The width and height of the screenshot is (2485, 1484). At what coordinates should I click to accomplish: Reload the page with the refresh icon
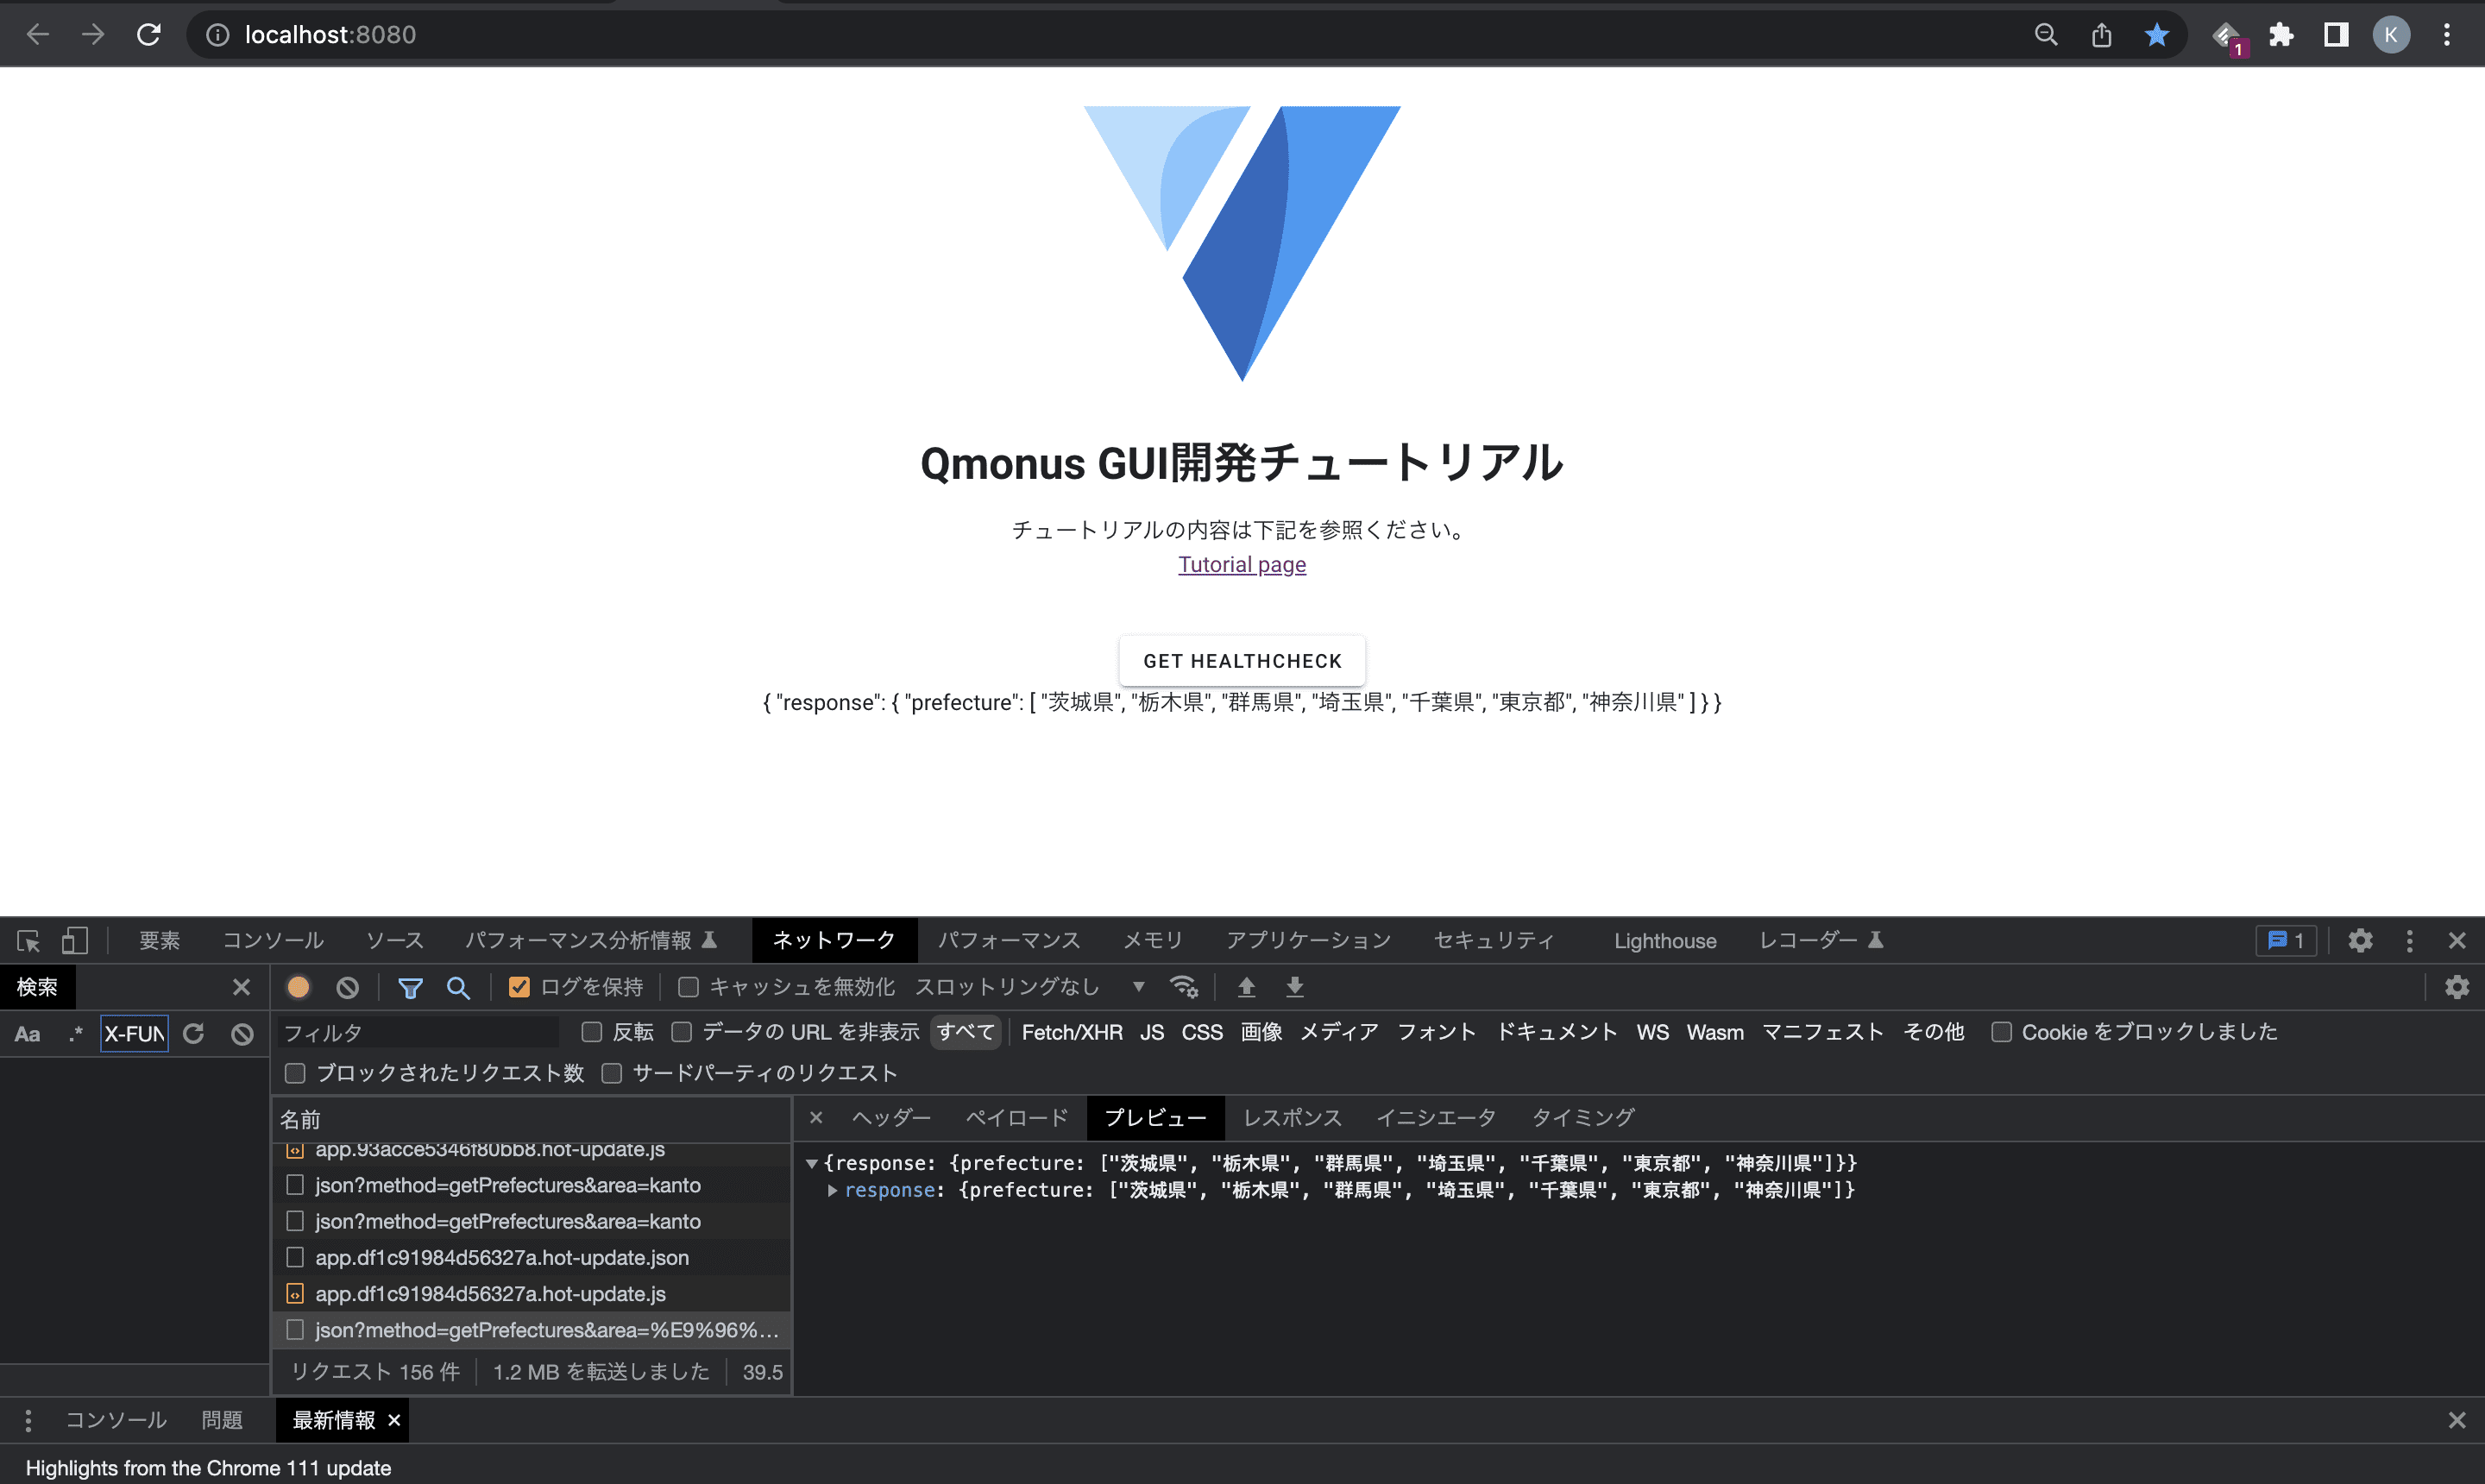tap(149, 35)
